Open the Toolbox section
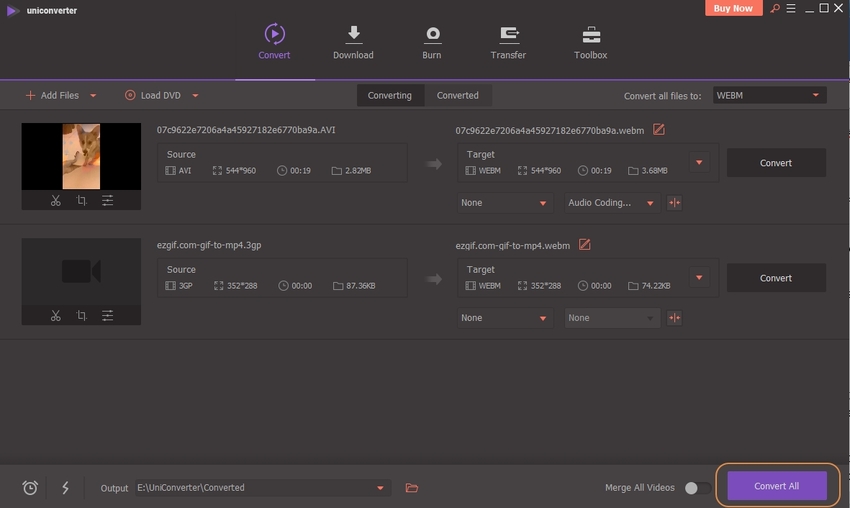Screen dimensions: 850x508 [x=590, y=42]
